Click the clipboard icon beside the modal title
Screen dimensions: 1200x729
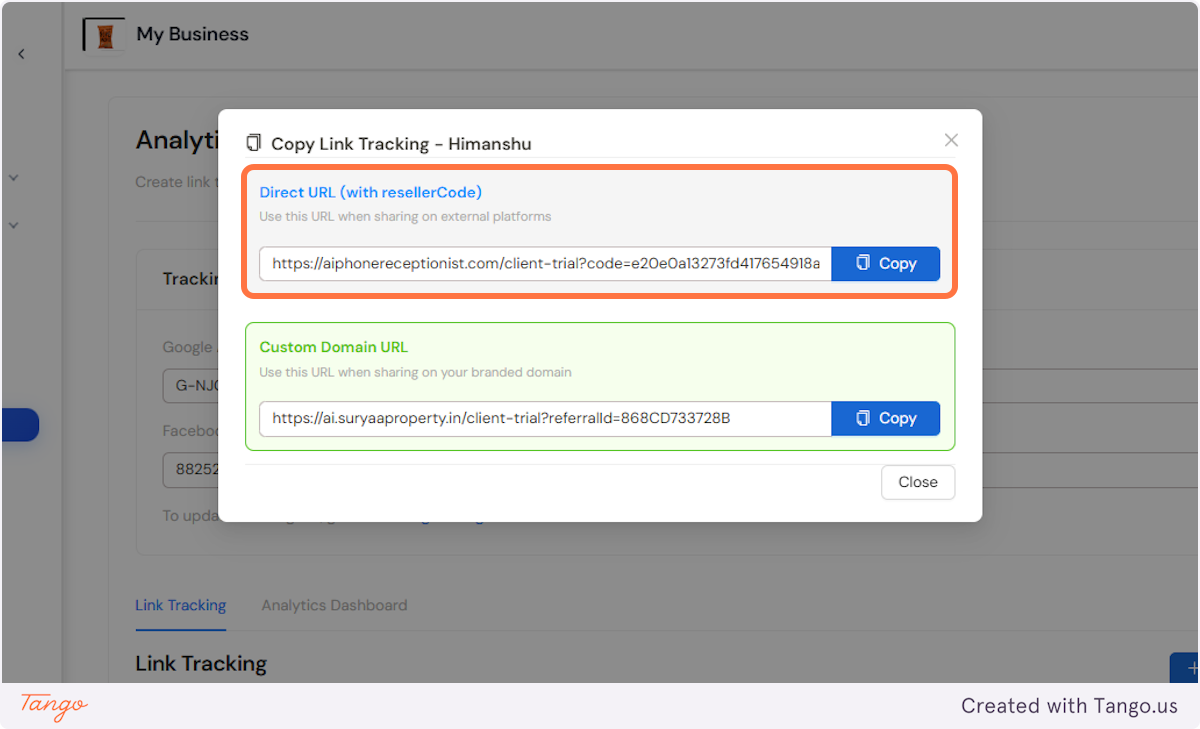254,142
